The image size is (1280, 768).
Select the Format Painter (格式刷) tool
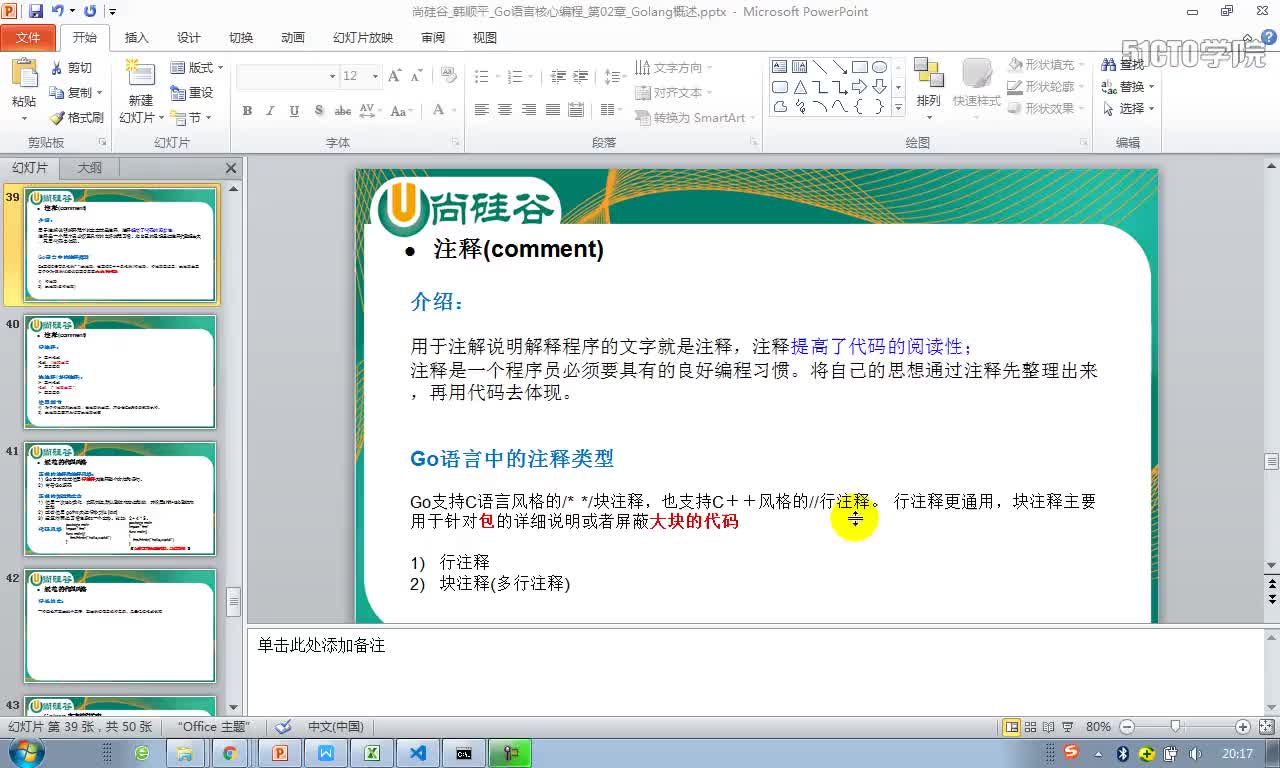pyautogui.click(x=77, y=117)
